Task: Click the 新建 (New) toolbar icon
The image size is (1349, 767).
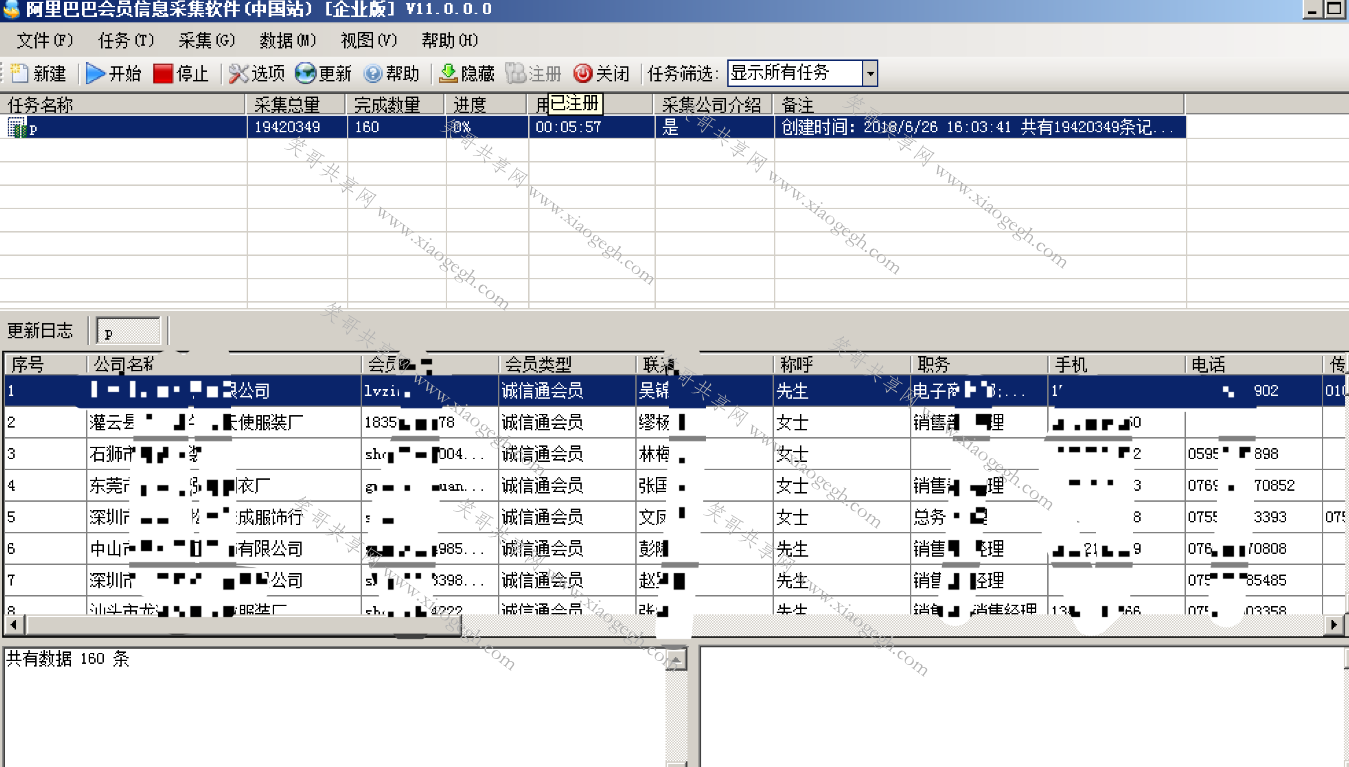Action: pyautogui.click(x=19, y=73)
